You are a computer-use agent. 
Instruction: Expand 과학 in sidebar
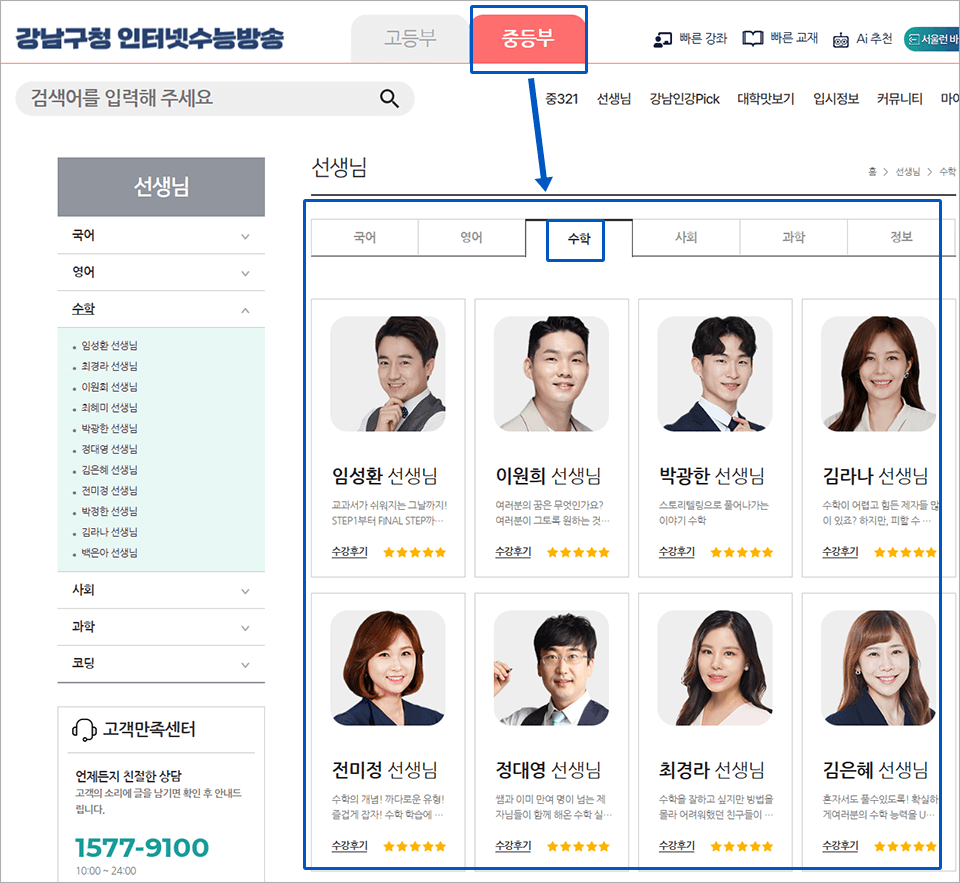(161, 627)
